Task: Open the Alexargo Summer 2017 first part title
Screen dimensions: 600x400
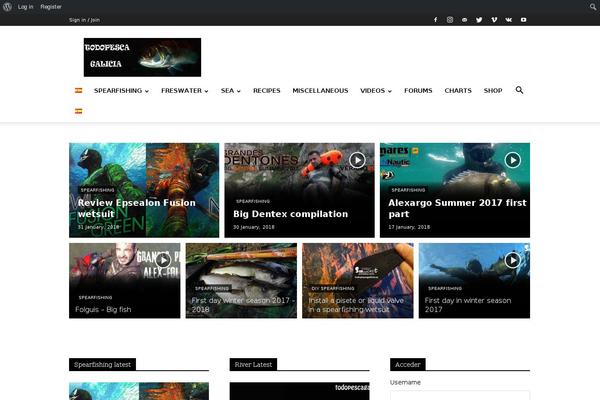Action: 457,208
